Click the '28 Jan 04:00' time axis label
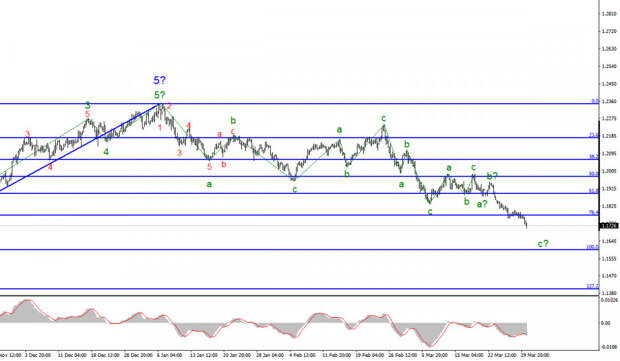 pyautogui.click(x=270, y=355)
